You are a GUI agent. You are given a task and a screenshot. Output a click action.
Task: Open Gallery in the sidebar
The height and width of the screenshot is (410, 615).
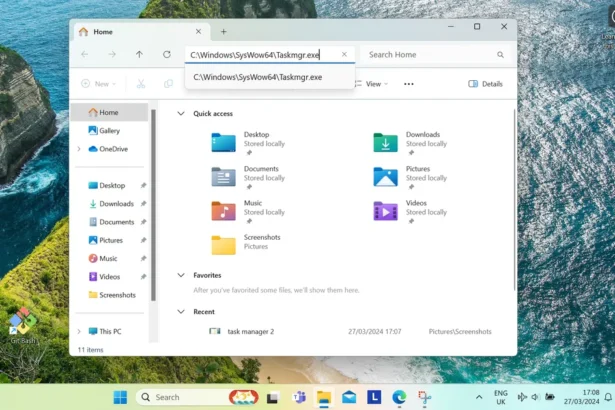tap(109, 131)
